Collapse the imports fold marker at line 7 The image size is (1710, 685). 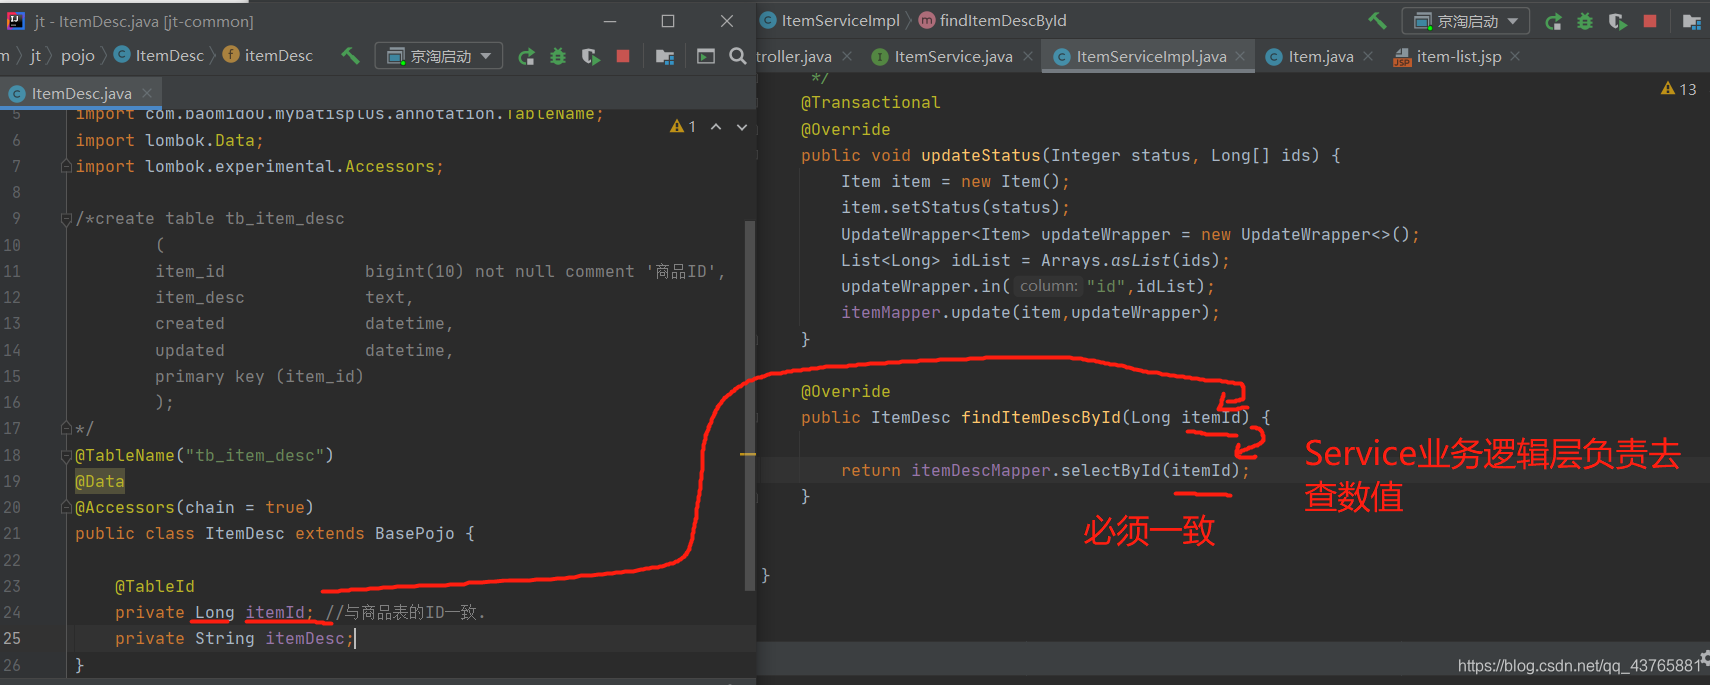[66, 166]
